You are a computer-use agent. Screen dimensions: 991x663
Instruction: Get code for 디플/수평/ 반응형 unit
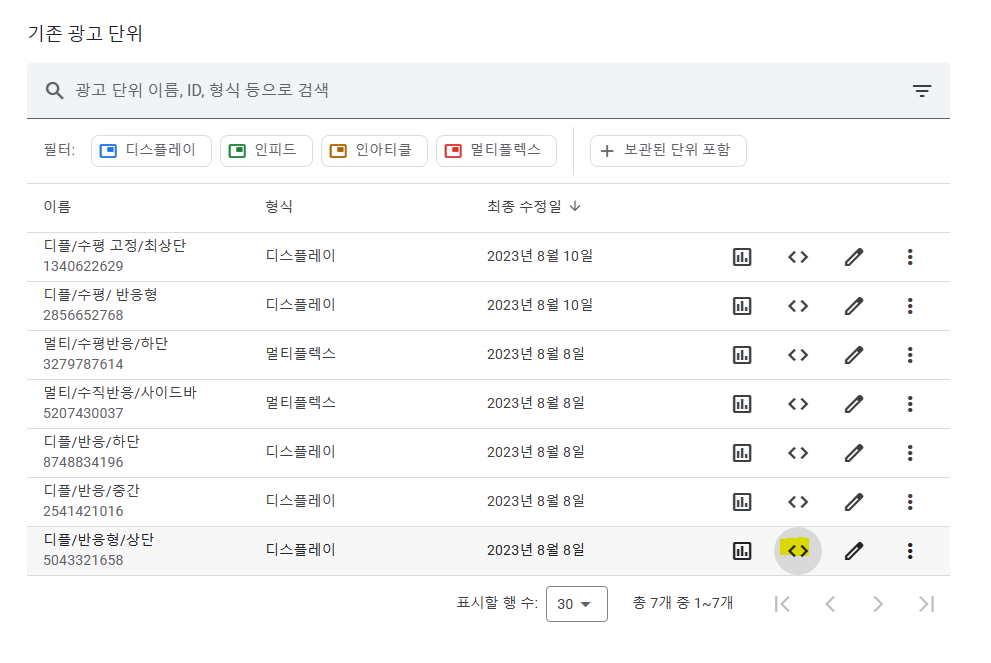798,306
